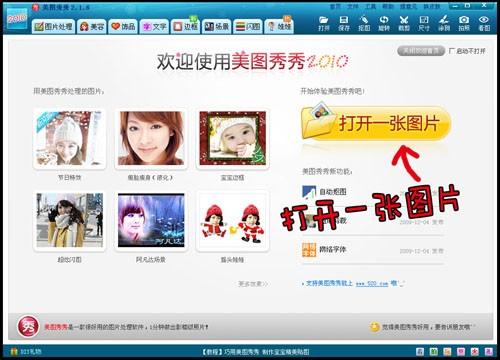Open the 摇头娃娃 Santa dolls thumbnail
Image resolution: width=500 pixels, height=360 pixels.
(x=232, y=220)
